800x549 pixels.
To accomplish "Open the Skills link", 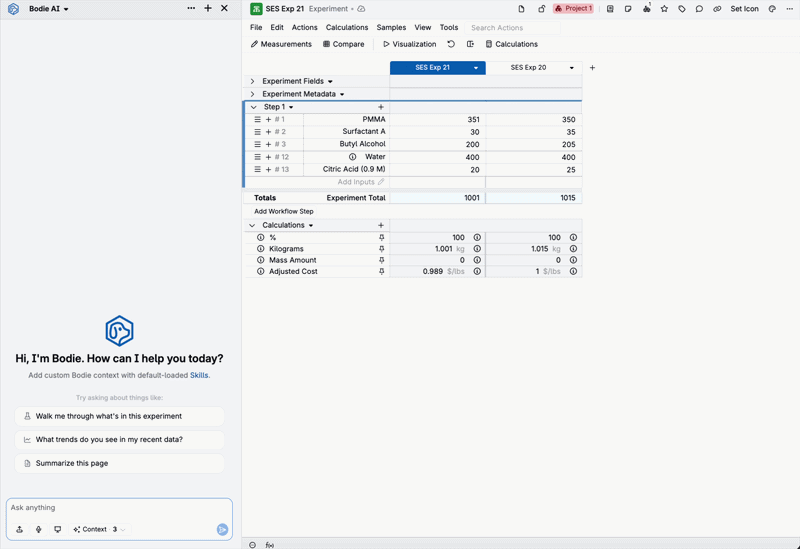I will pos(199,375).
